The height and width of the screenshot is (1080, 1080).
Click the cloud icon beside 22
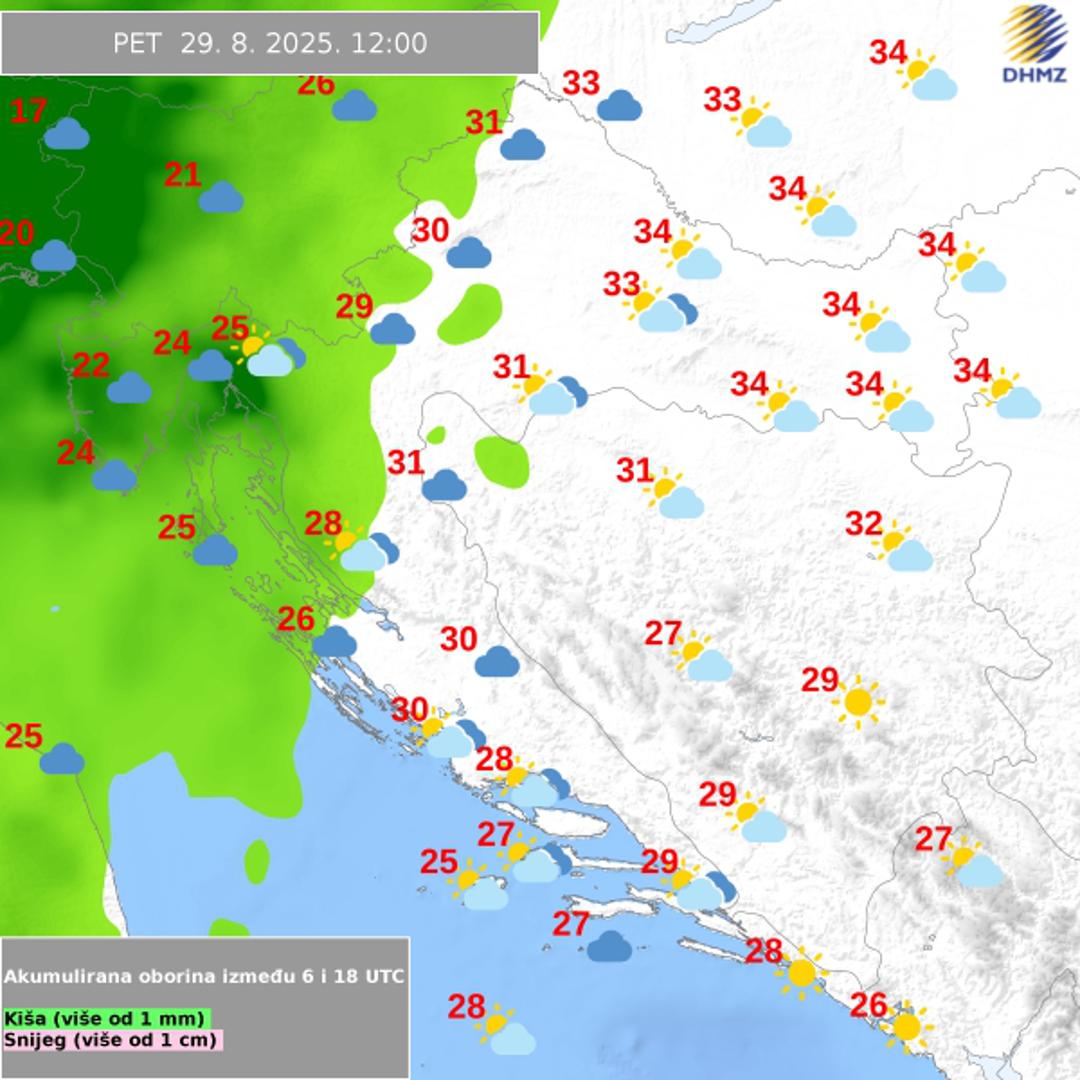pyautogui.click(x=129, y=388)
